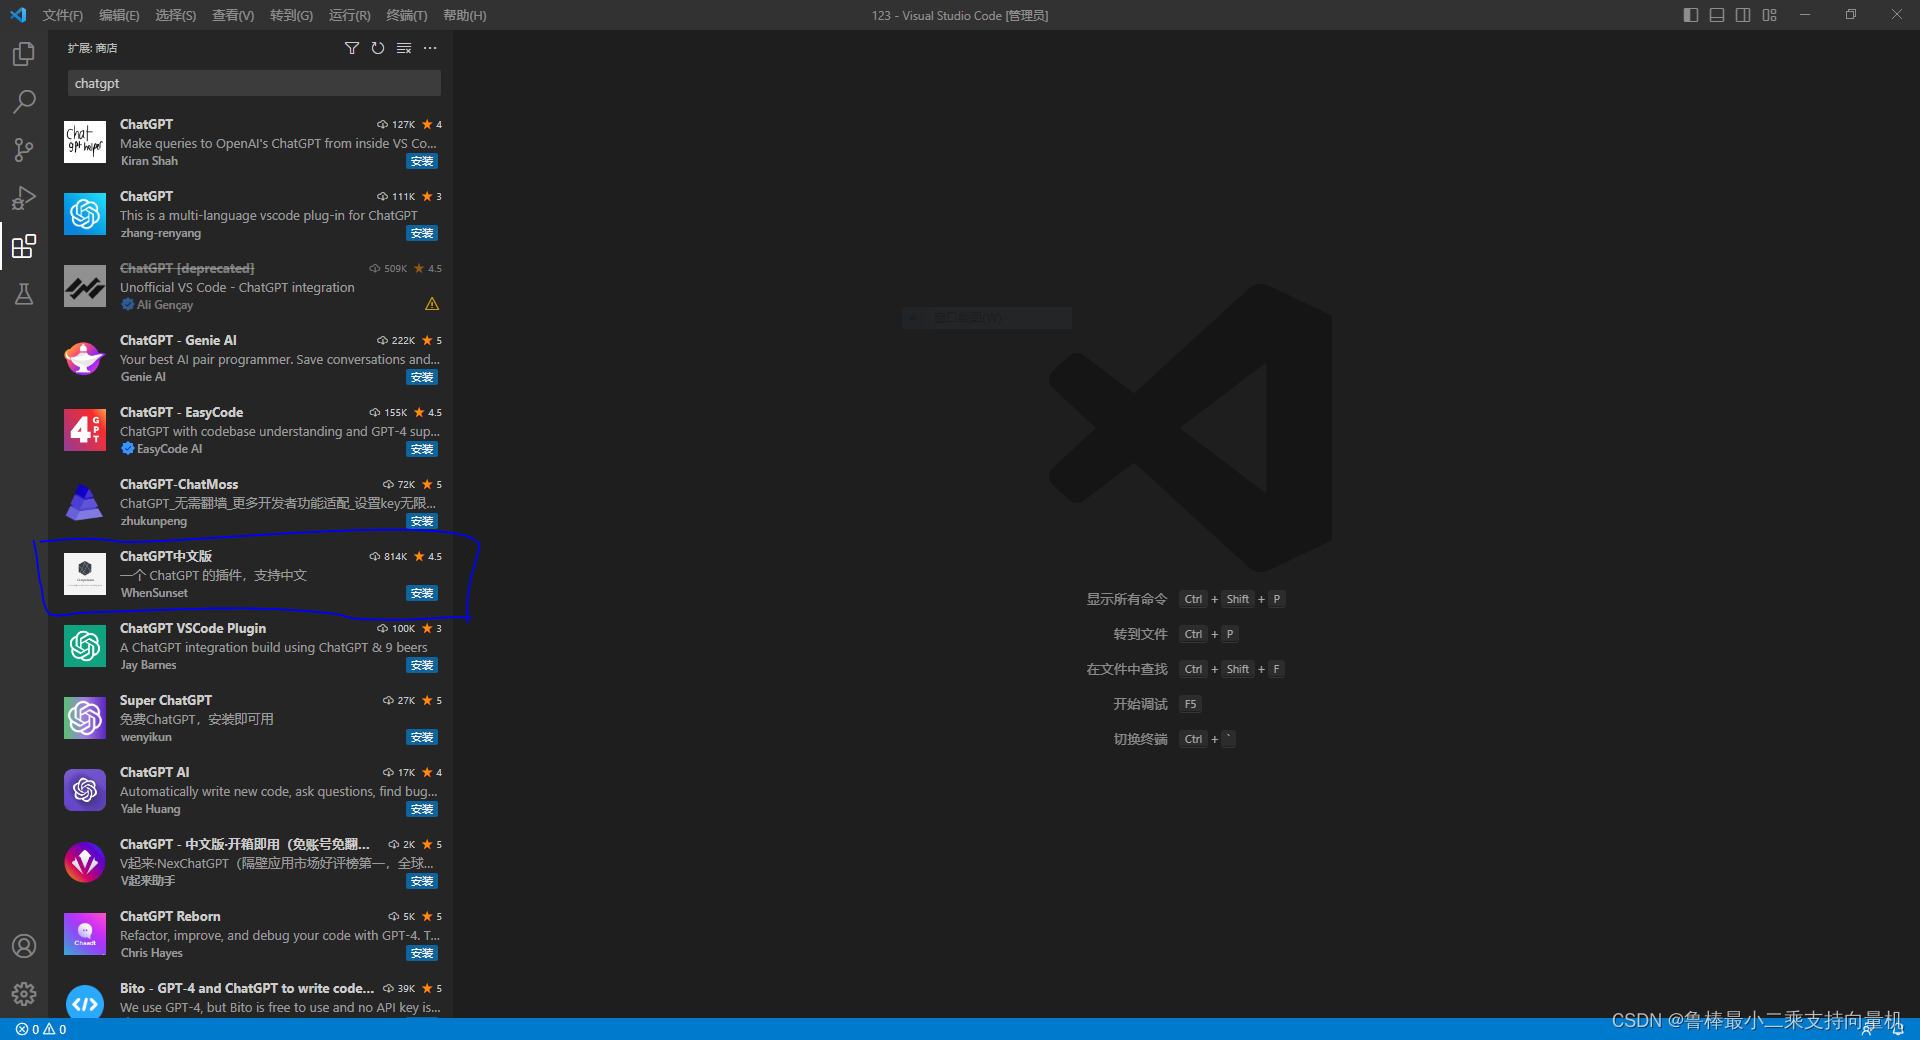Toggle secondary sidebar layout icon
The width and height of the screenshot is (1920, 1040).
pos(1743,15)
